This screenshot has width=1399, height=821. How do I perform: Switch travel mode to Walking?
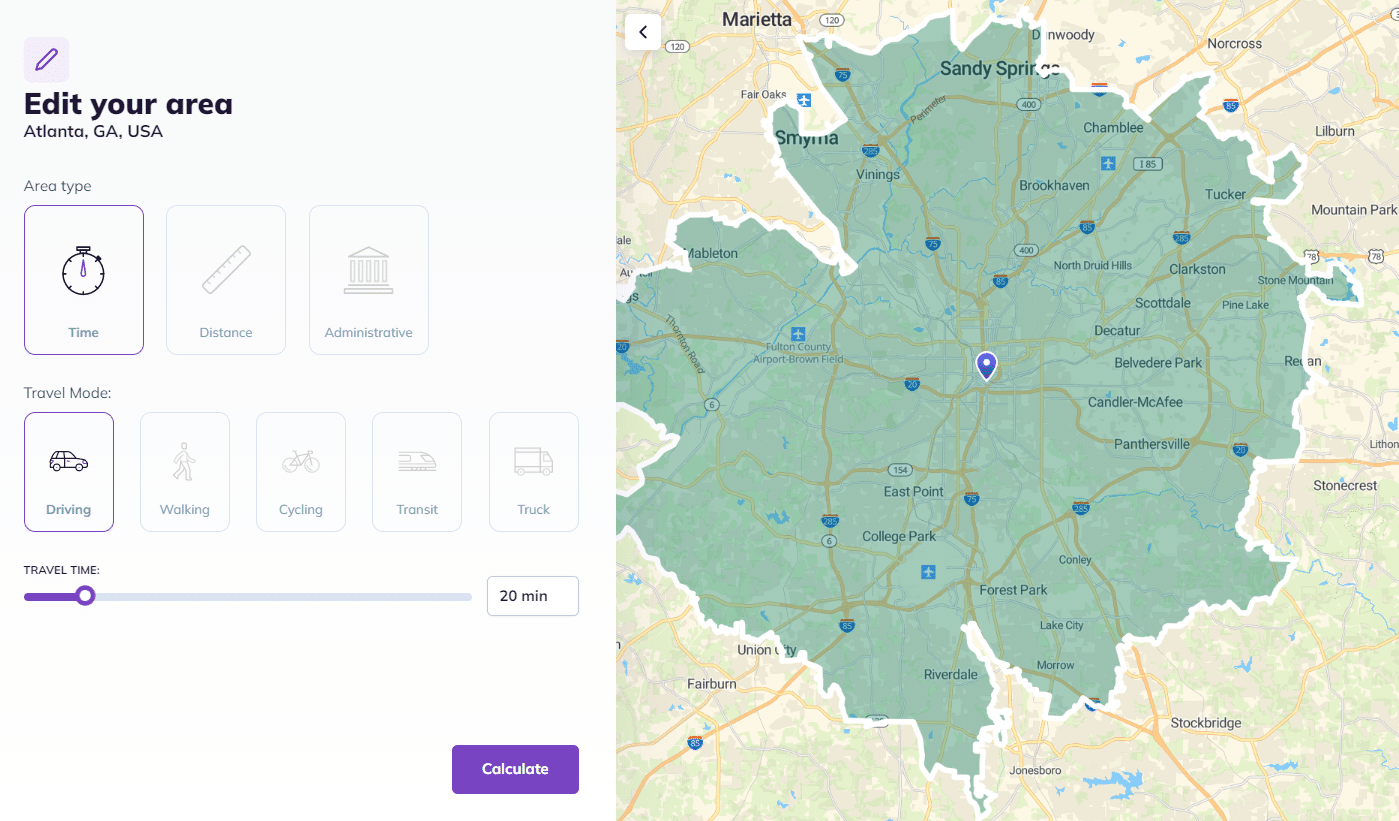pos(185,472)
